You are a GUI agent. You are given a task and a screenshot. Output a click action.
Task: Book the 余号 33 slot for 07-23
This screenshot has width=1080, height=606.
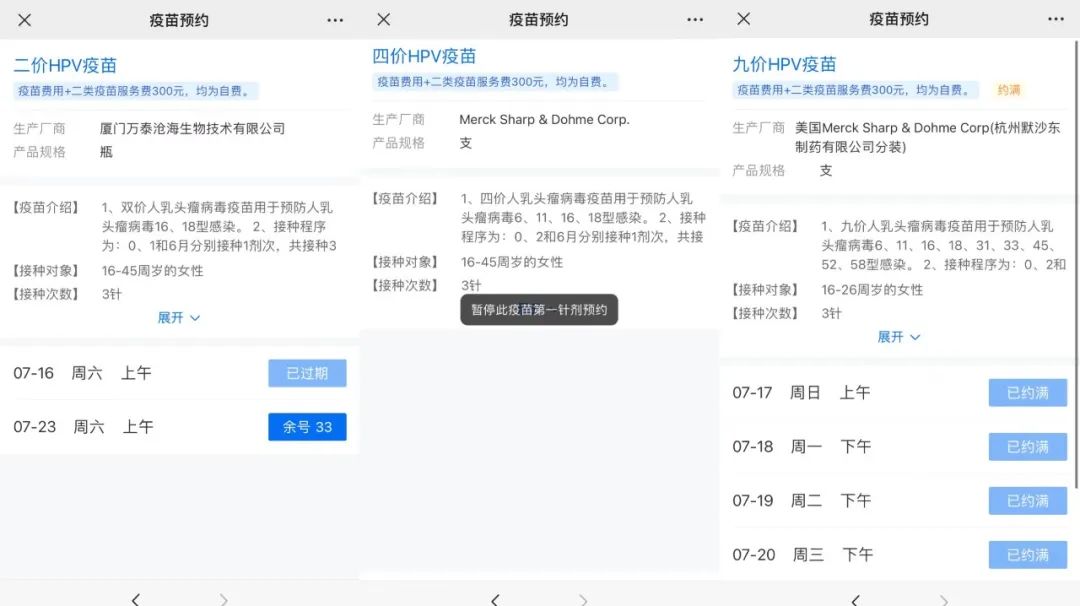coord(307,426)
